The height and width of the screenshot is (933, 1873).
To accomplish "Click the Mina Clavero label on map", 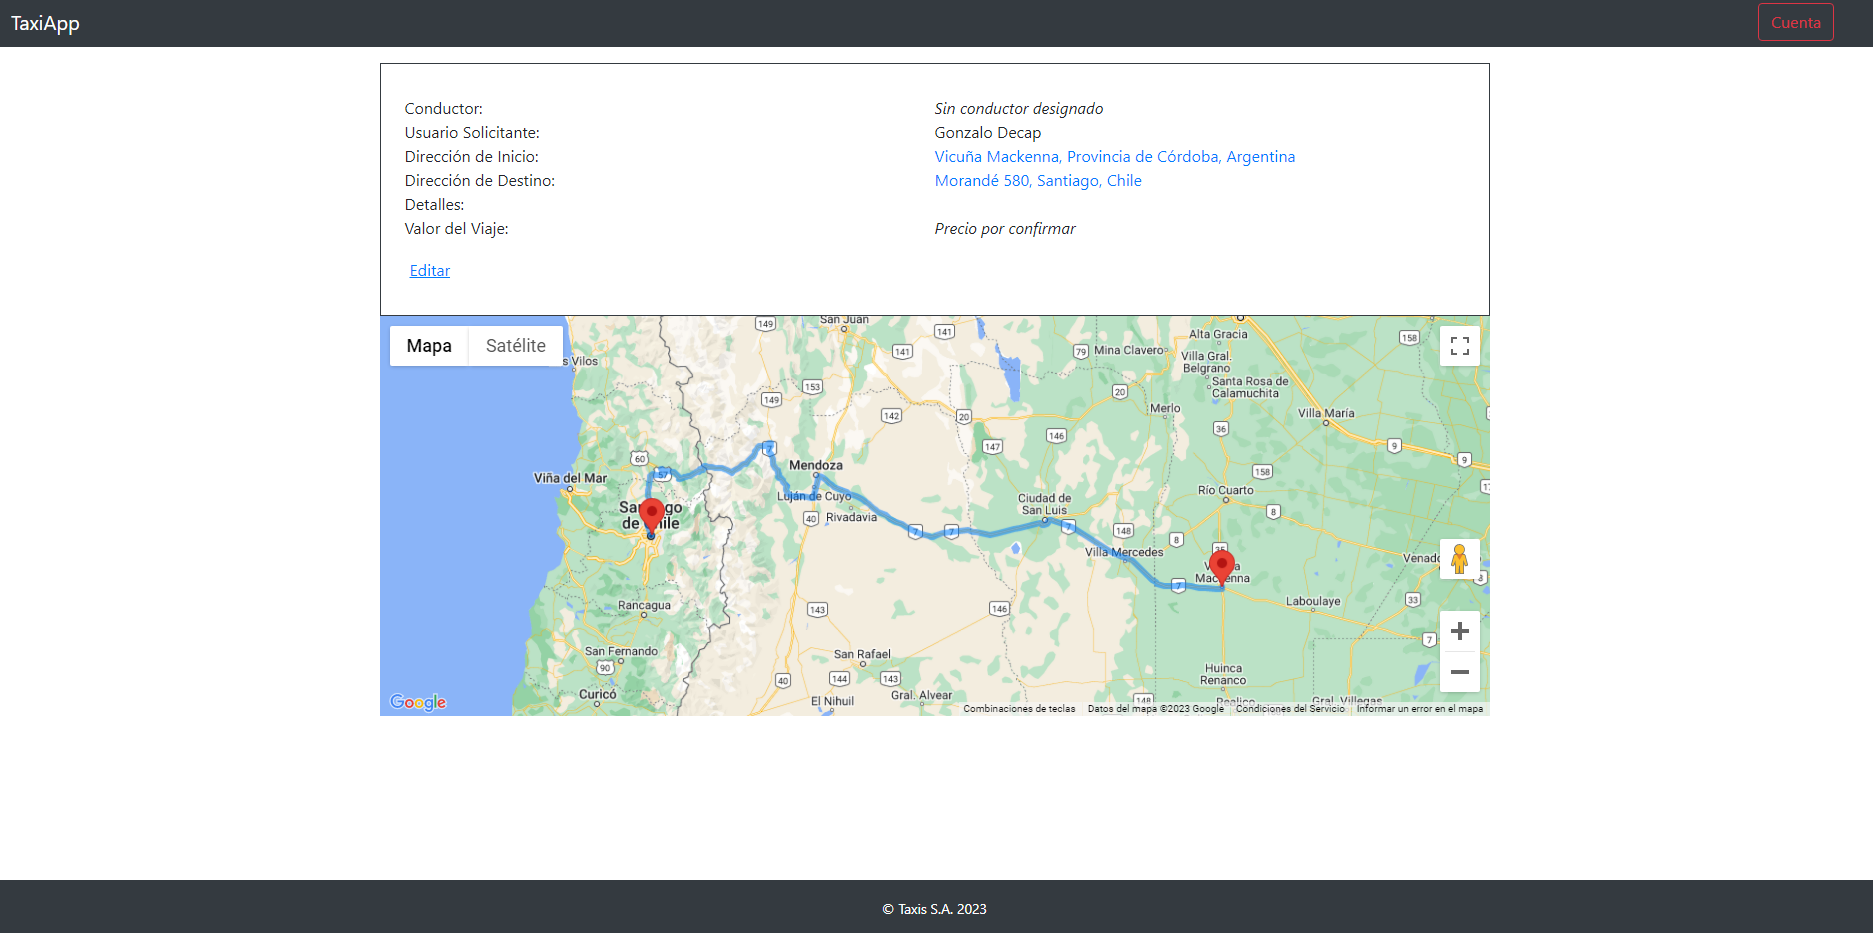I will click(x=1129, y=350).
